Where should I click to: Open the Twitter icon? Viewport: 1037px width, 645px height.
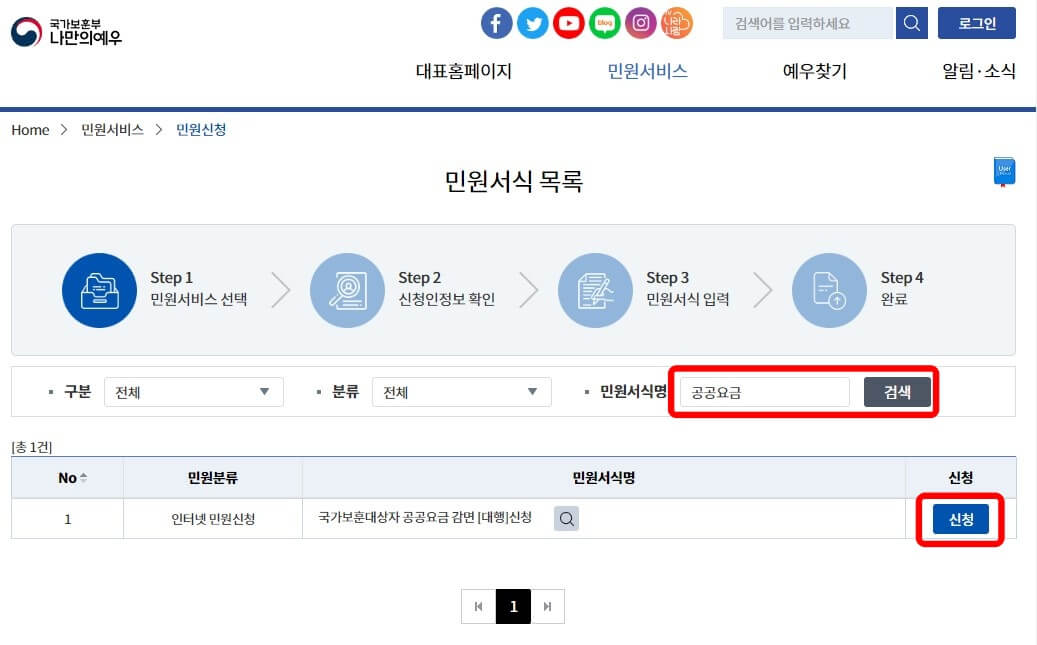click(x=533, y=23)
